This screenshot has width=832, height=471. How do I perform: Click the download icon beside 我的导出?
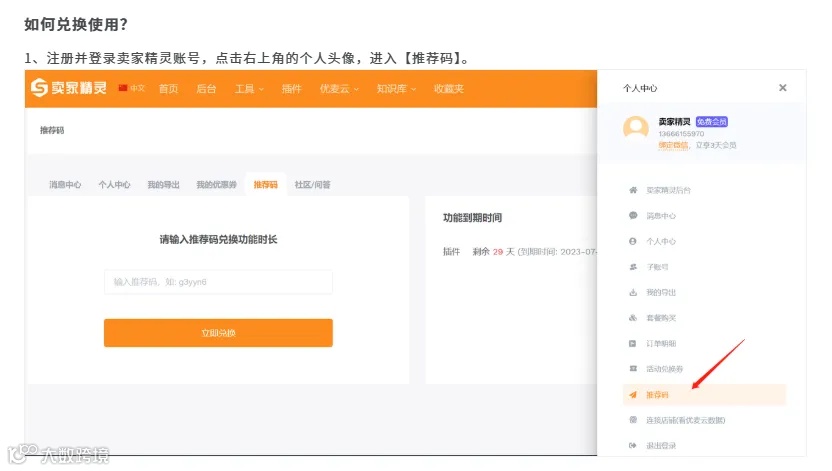(633, 292)
